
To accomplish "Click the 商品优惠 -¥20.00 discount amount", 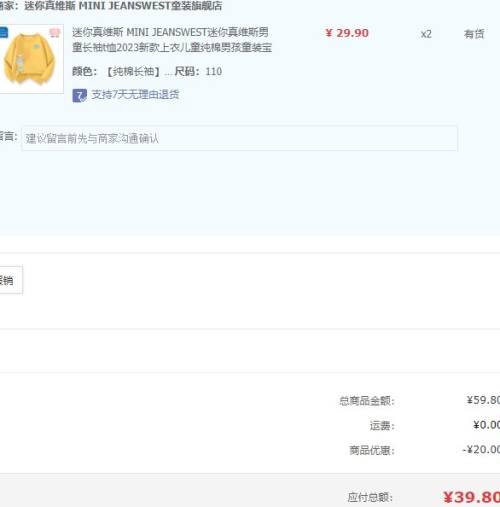I will click(x=481, y=450).
